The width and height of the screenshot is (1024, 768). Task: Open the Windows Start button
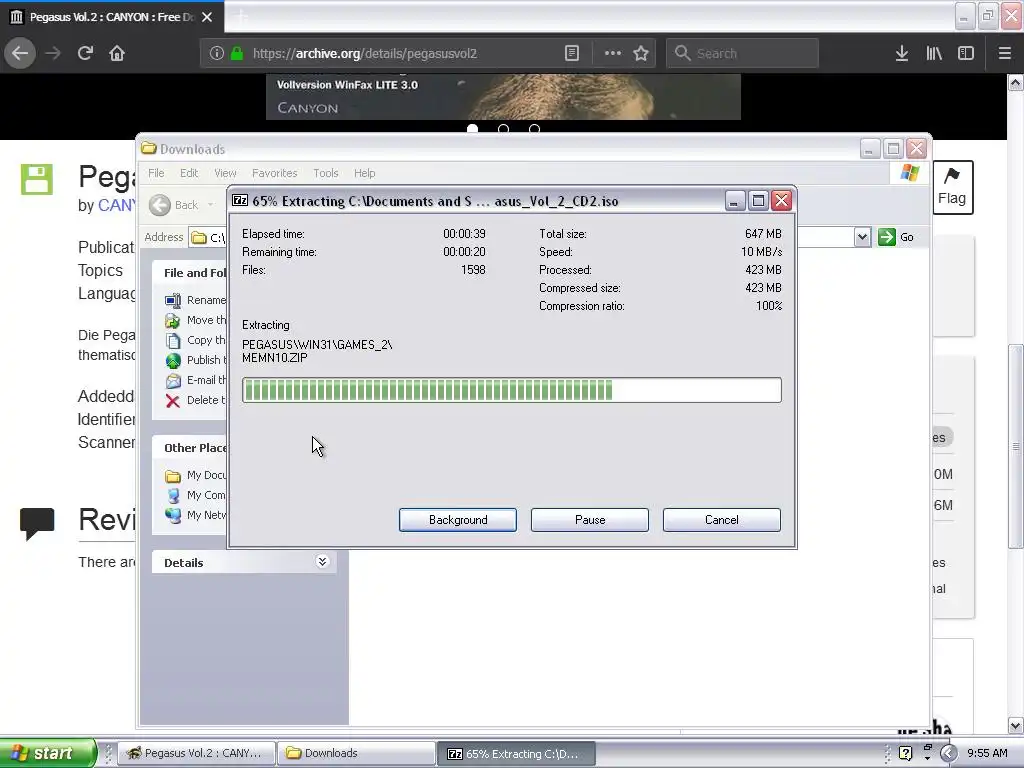[48, 753]
